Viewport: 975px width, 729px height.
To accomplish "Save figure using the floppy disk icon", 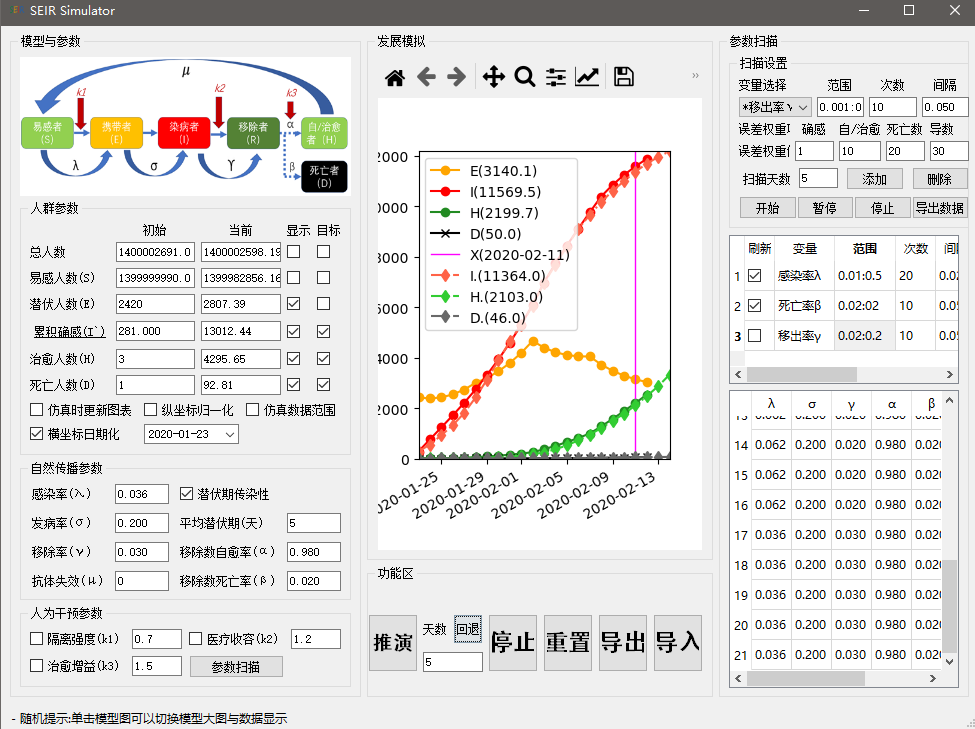I will point(624,77).
